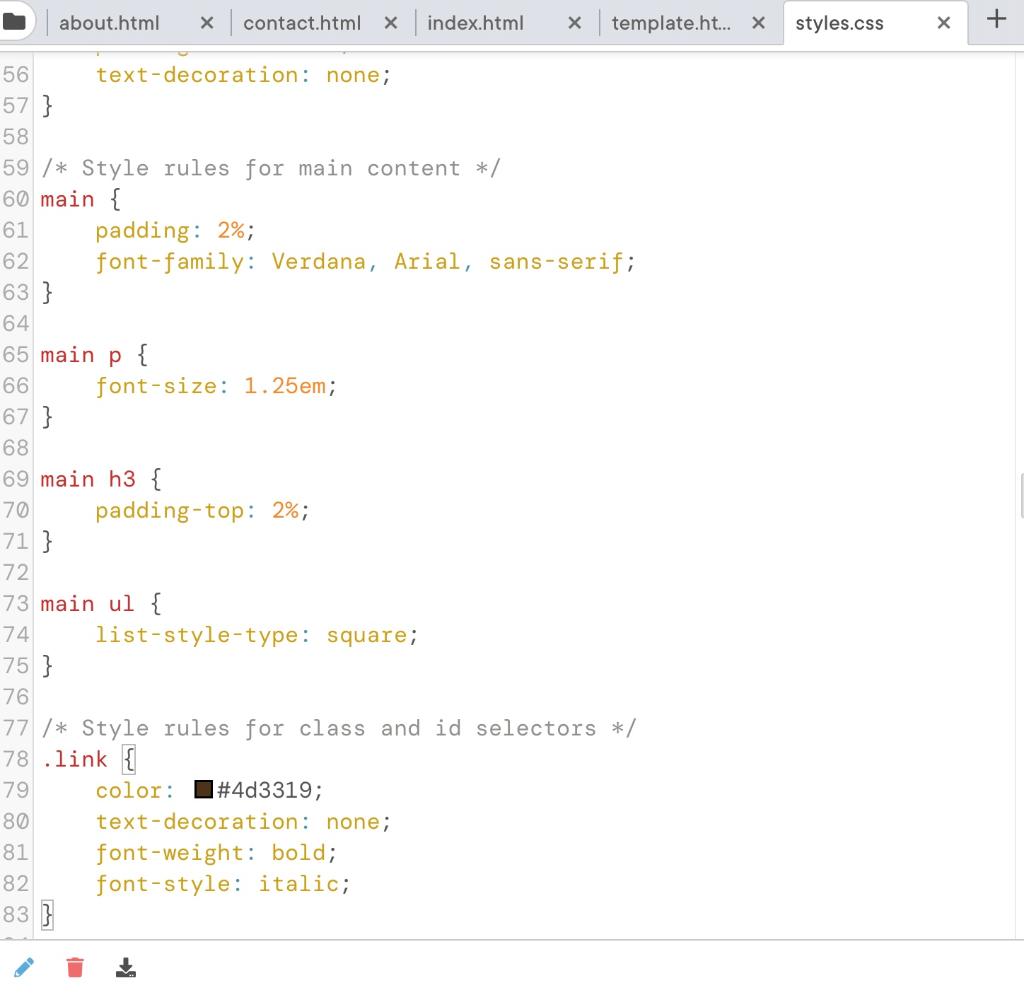The image size is (1024, 995).
Task: Click the scrollbar on the right edge
Action: [1018, 500]
